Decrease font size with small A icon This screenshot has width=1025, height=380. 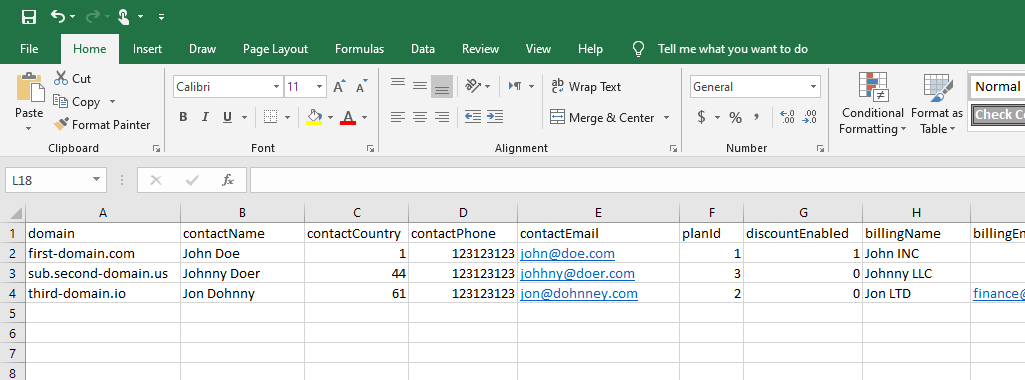pos(361,86)
